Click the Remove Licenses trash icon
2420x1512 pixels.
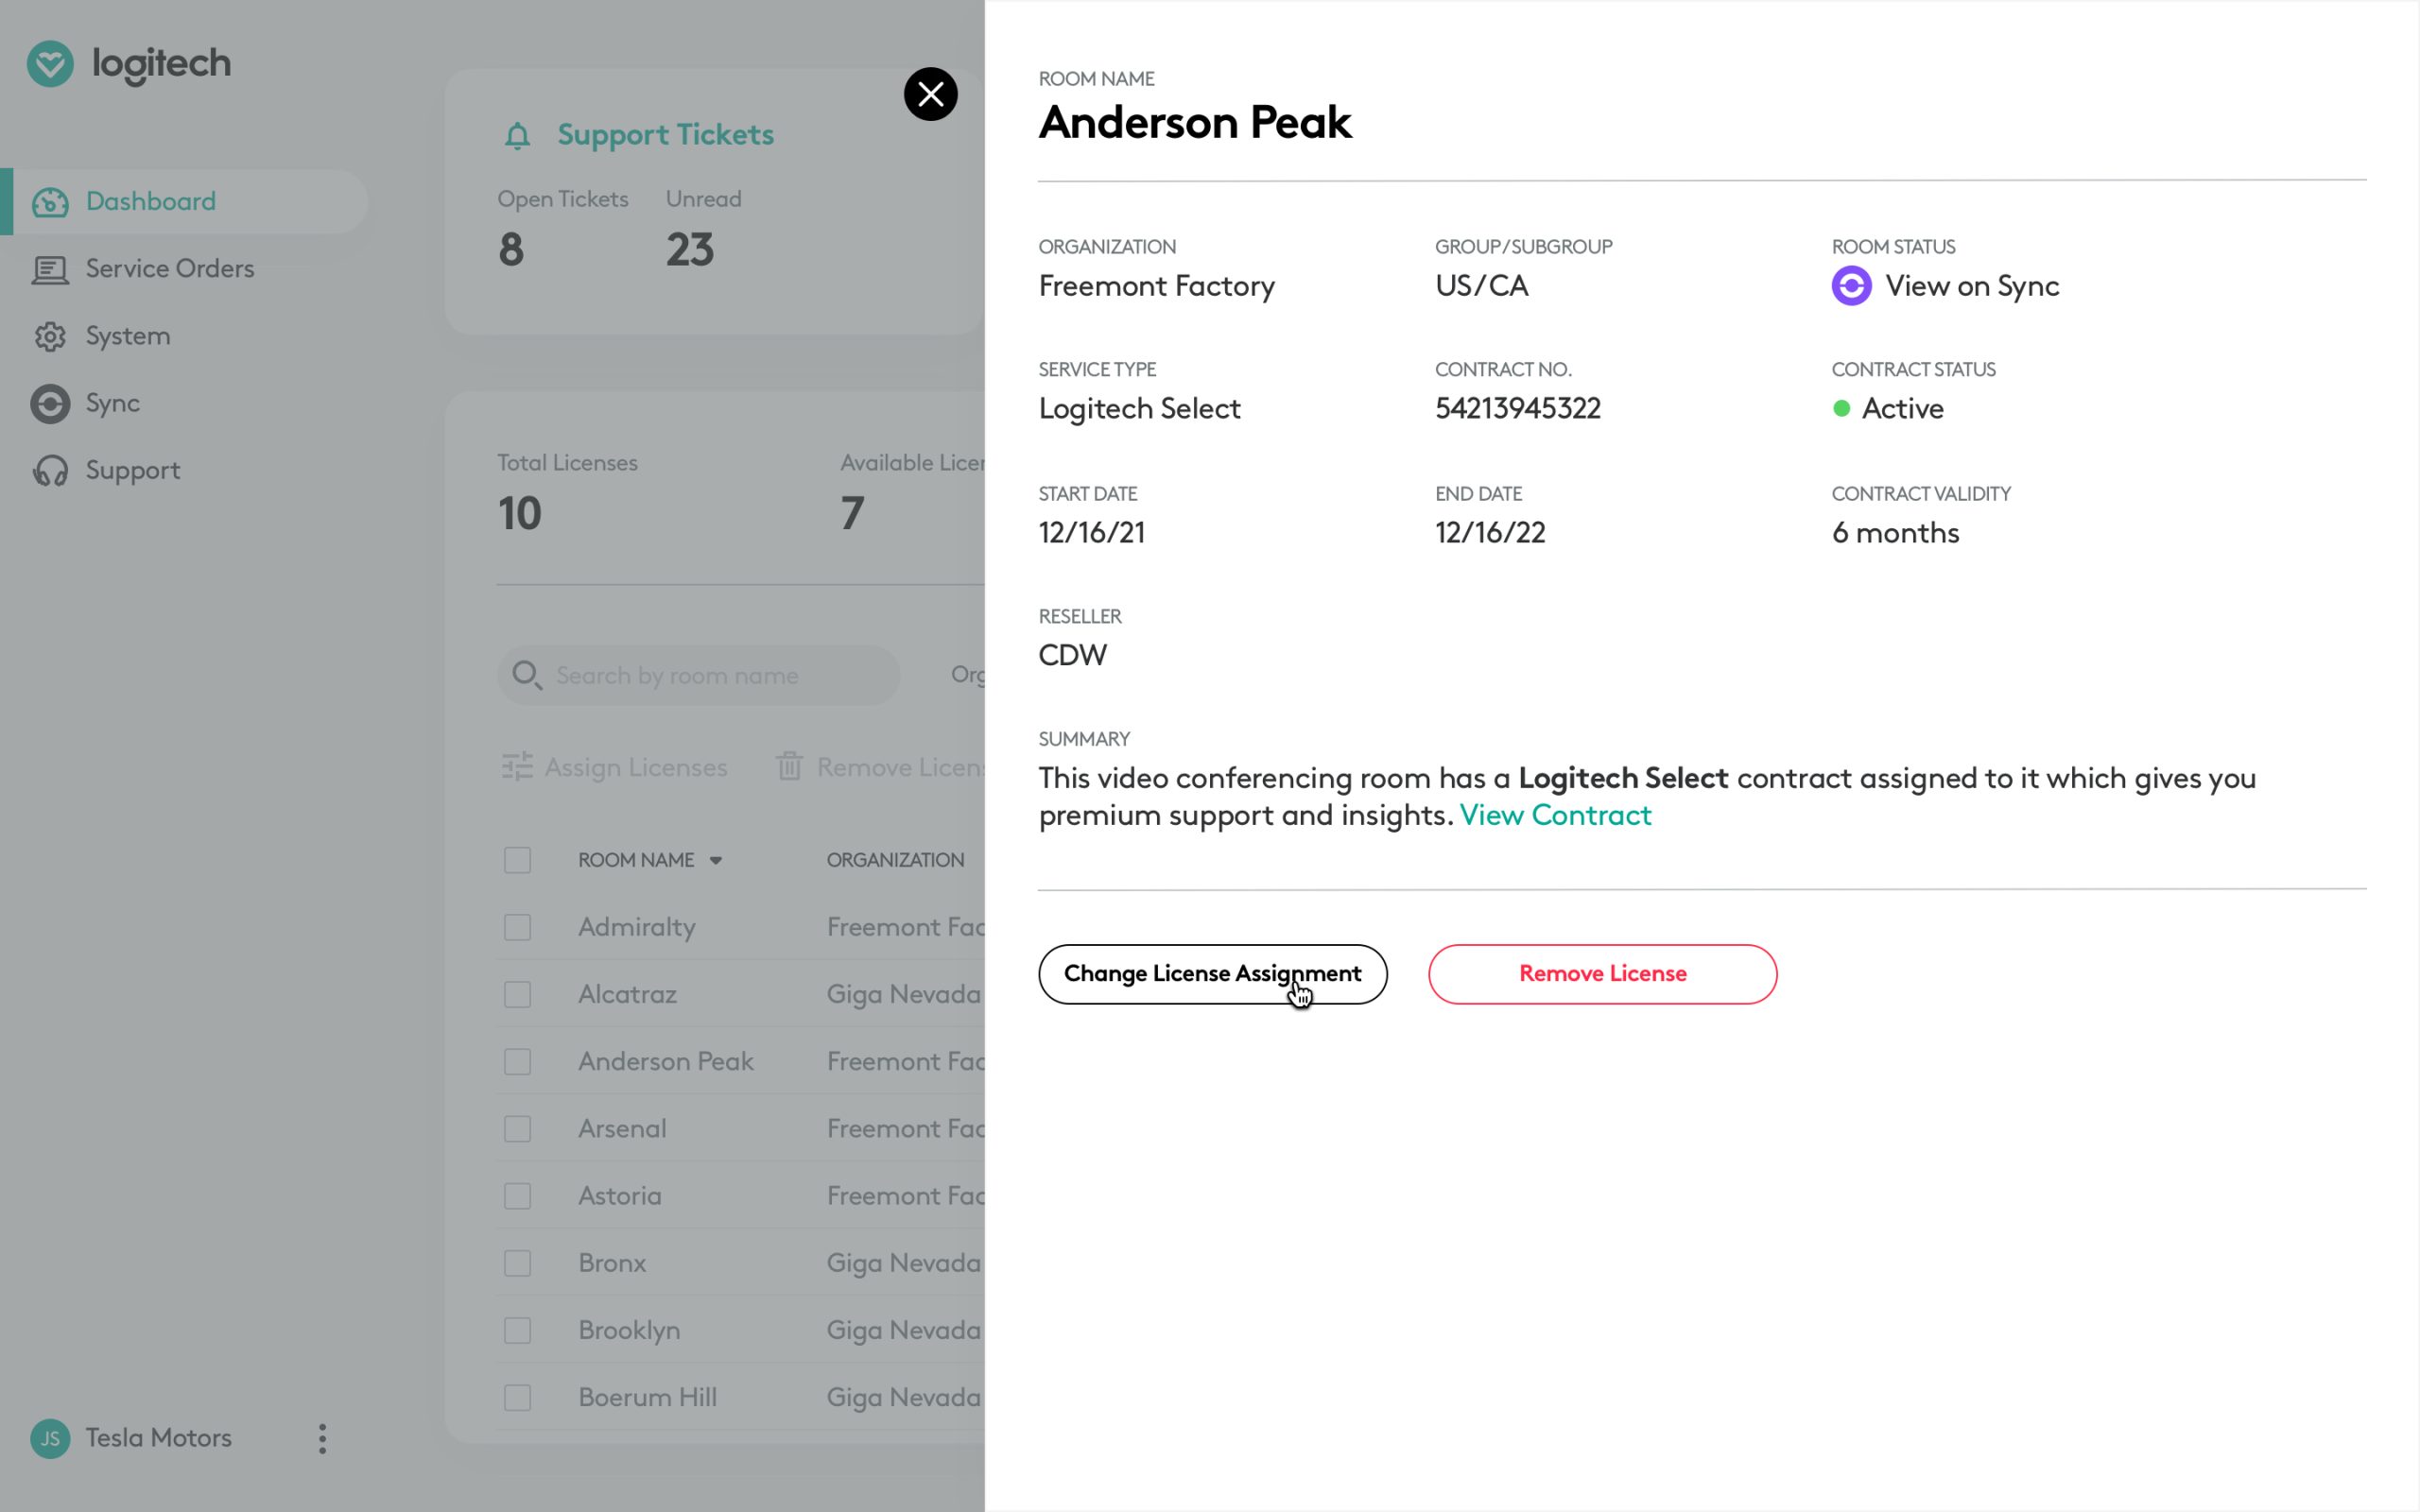tap(789, 767)
